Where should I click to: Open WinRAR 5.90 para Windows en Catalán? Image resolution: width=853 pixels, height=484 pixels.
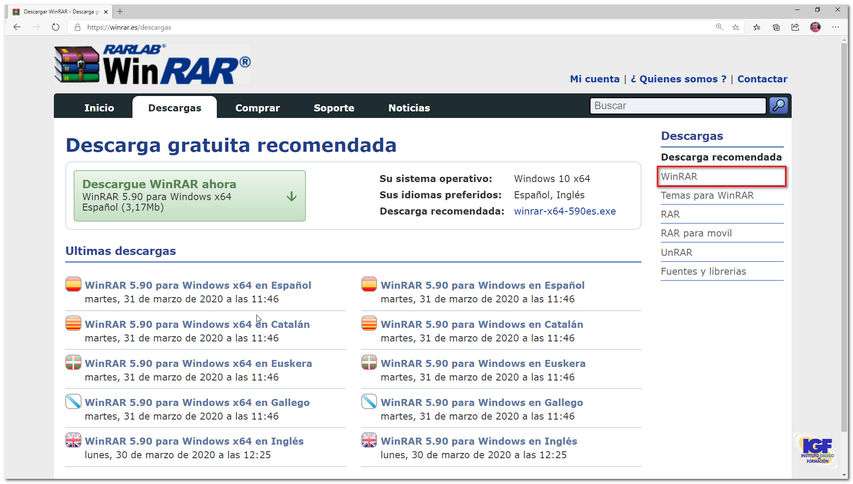[482, 324]
